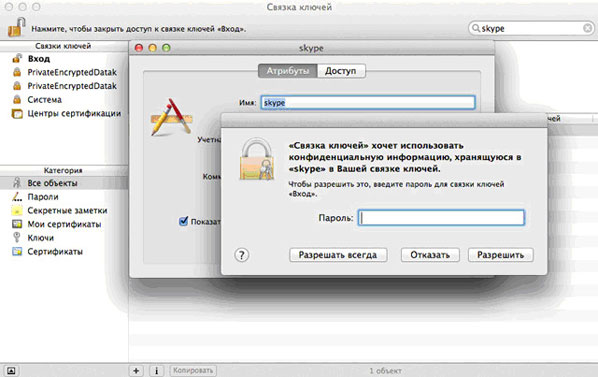The height and width of the screenshot is (377, 598).
Task: Open the help question mark button
Action: (241, 255)
